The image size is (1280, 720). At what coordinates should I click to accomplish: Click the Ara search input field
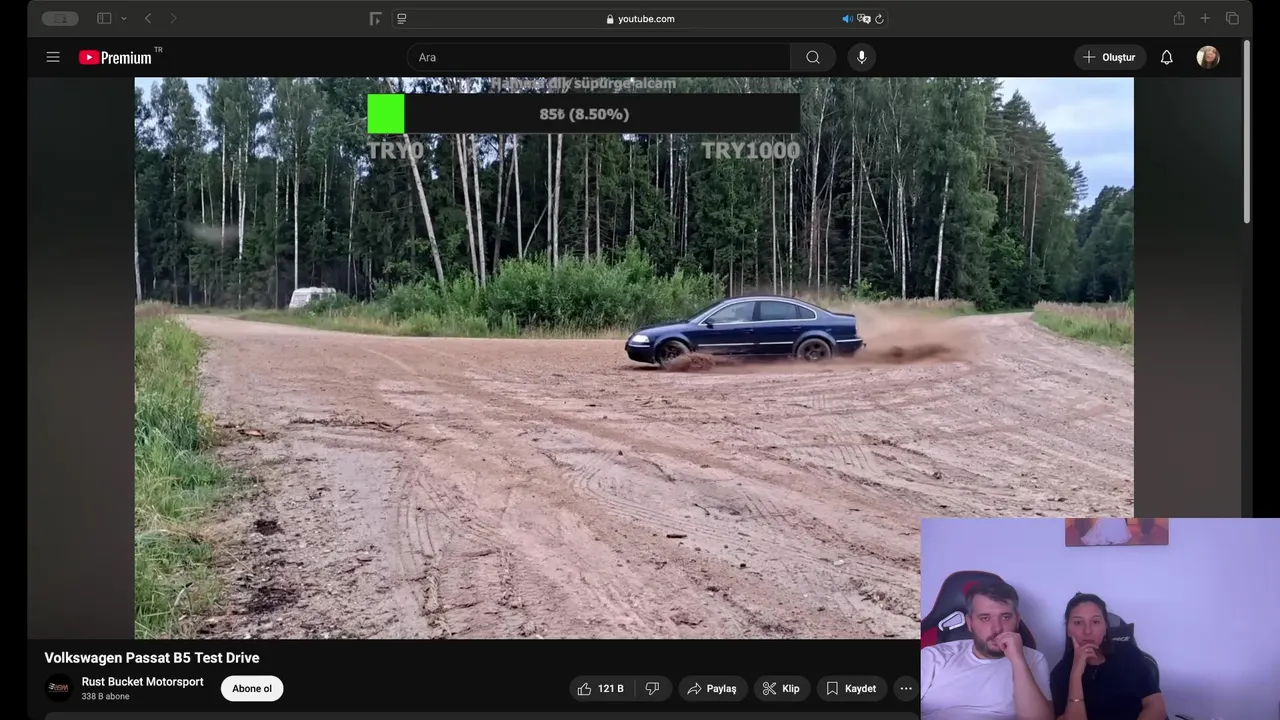[598, 57]
